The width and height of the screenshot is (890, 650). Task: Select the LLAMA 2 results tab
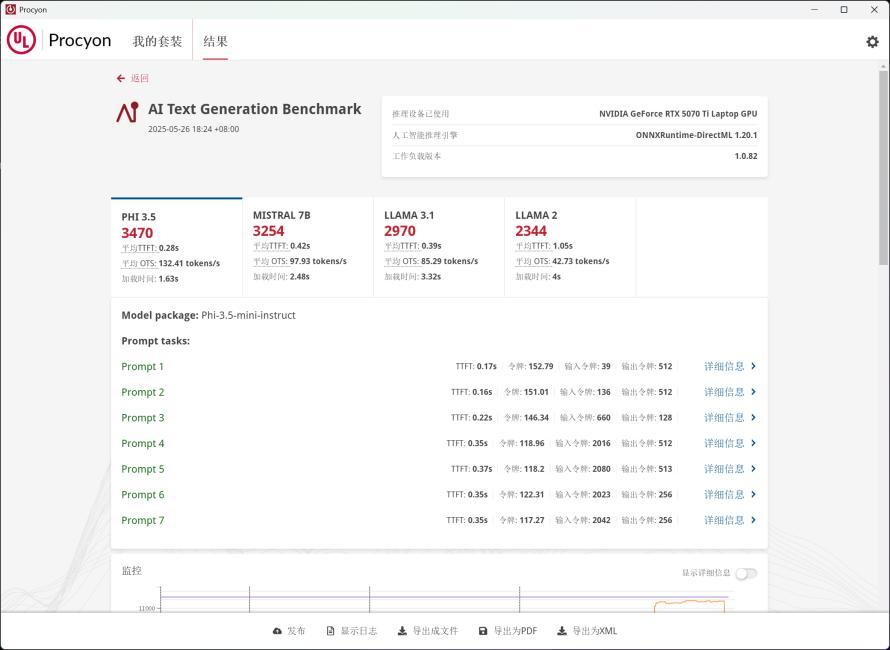click(570, 247)
